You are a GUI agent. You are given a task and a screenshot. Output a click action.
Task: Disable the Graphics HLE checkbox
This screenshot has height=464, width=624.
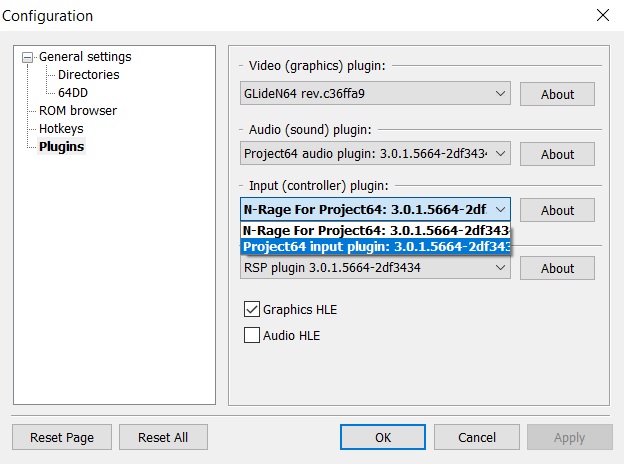click(x=252, y=310)
